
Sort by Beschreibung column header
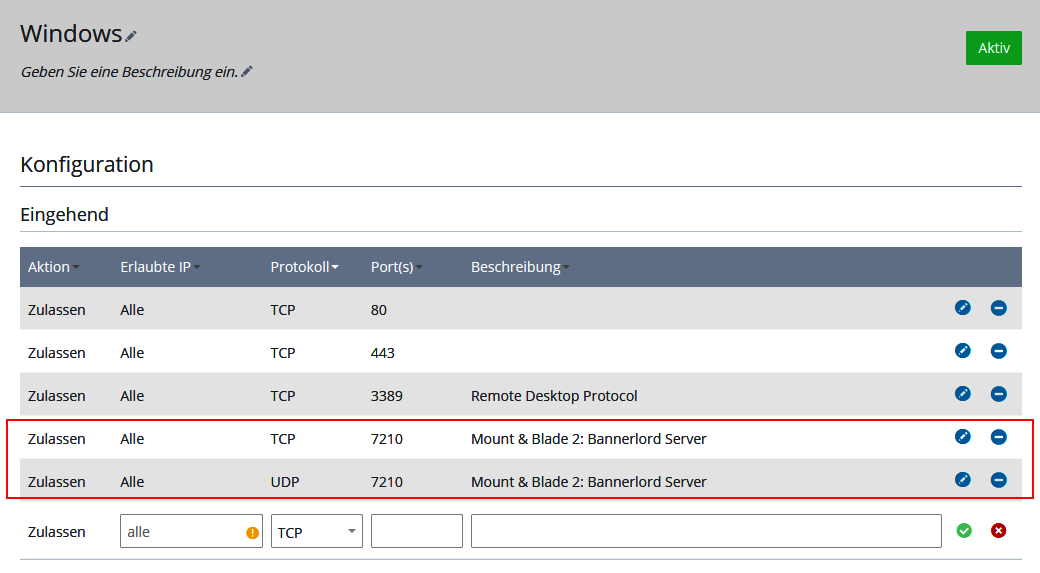point(520,267)
